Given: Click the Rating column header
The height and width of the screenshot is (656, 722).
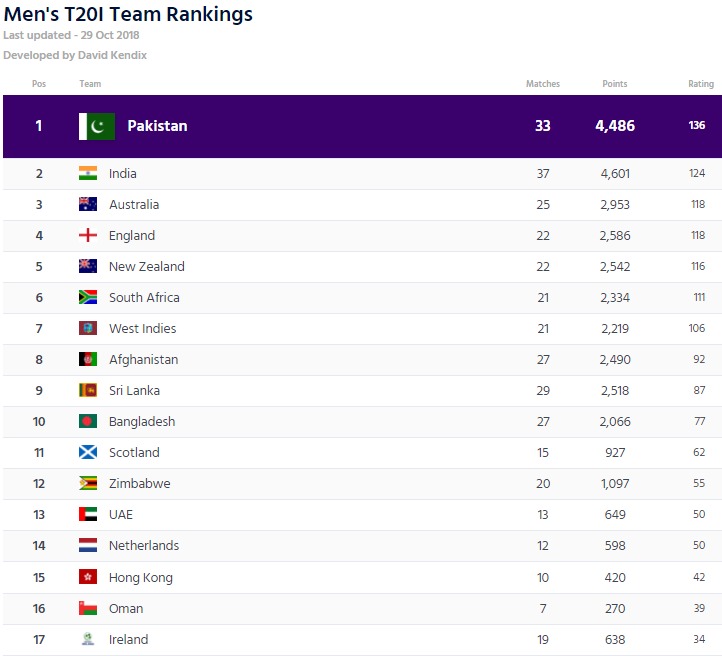Looking at the screenshot, I should [x=701, y=84].
